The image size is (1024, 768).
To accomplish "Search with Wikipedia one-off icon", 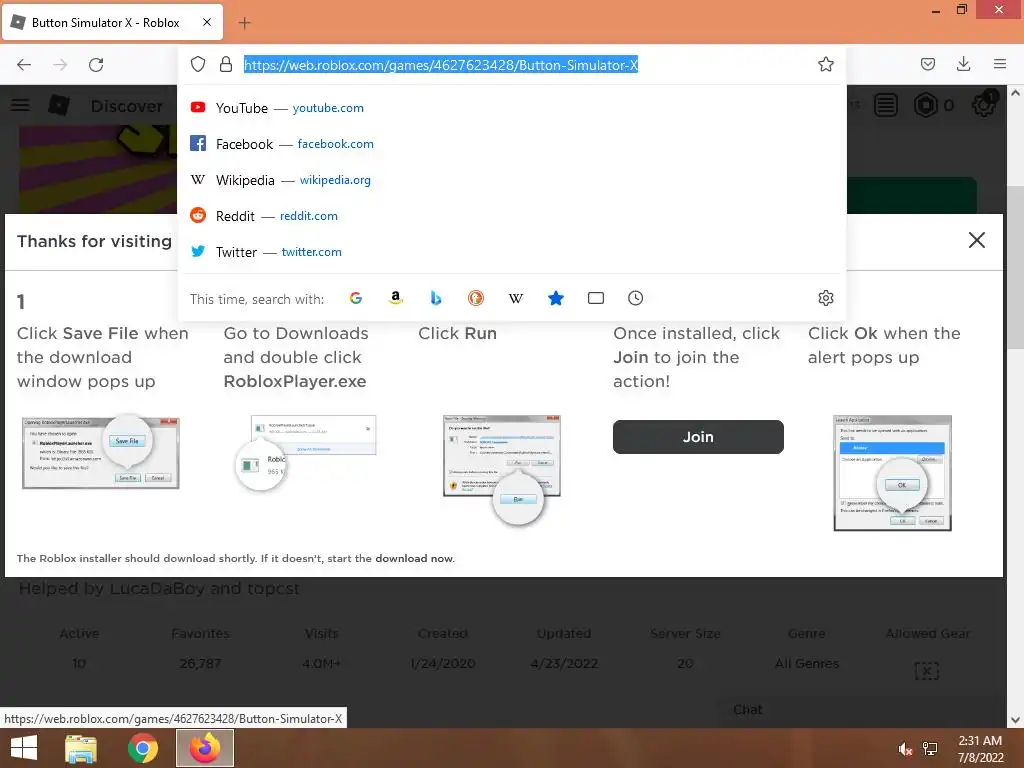I will coord(516,298).
